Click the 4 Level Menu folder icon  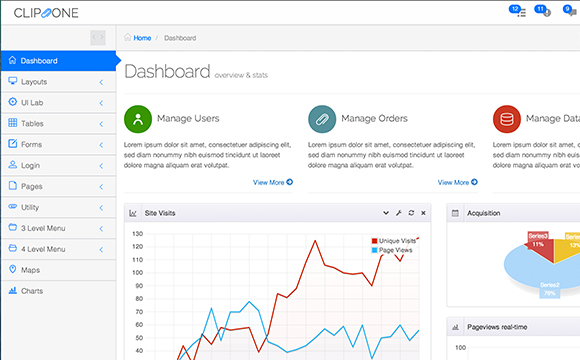(13, 248)
